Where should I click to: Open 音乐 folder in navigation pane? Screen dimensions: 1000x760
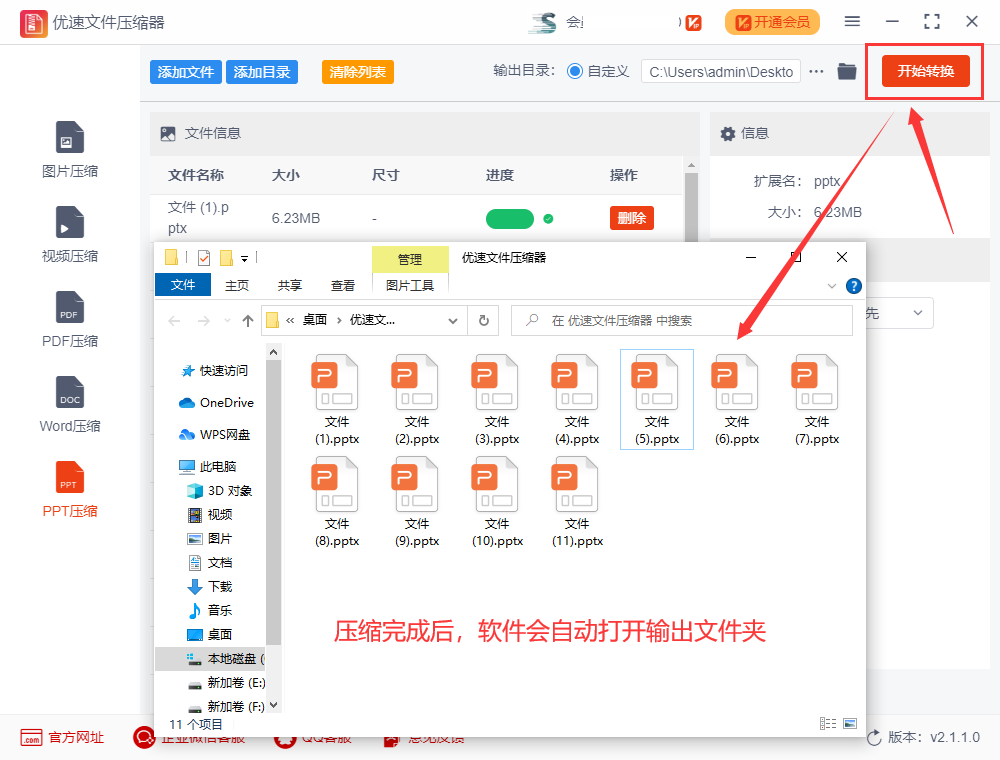pos(210,610)
